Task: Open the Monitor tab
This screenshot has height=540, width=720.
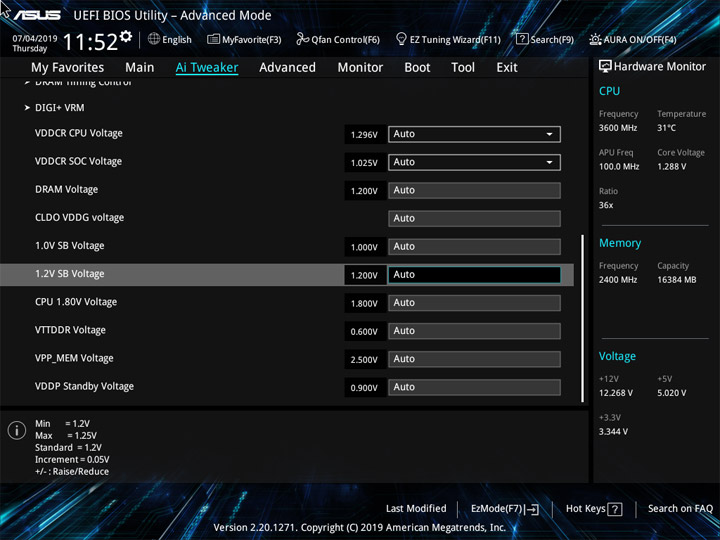Action: [360, 68]
